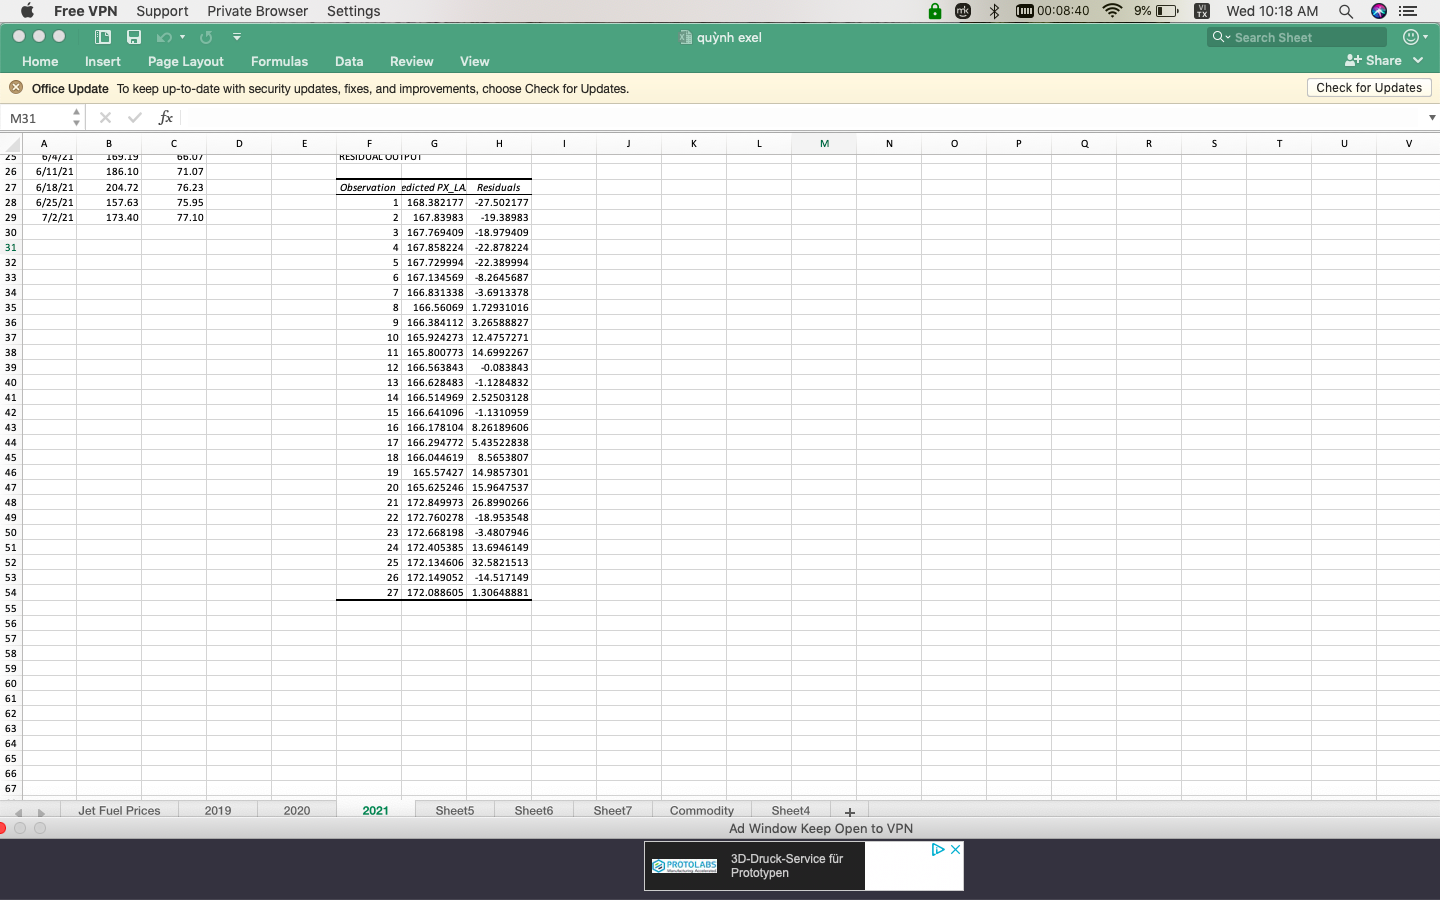Open the Undo history dropdown arrow
The height and width of the screenshot is (900, 1440).
click(x=182, y=37)
